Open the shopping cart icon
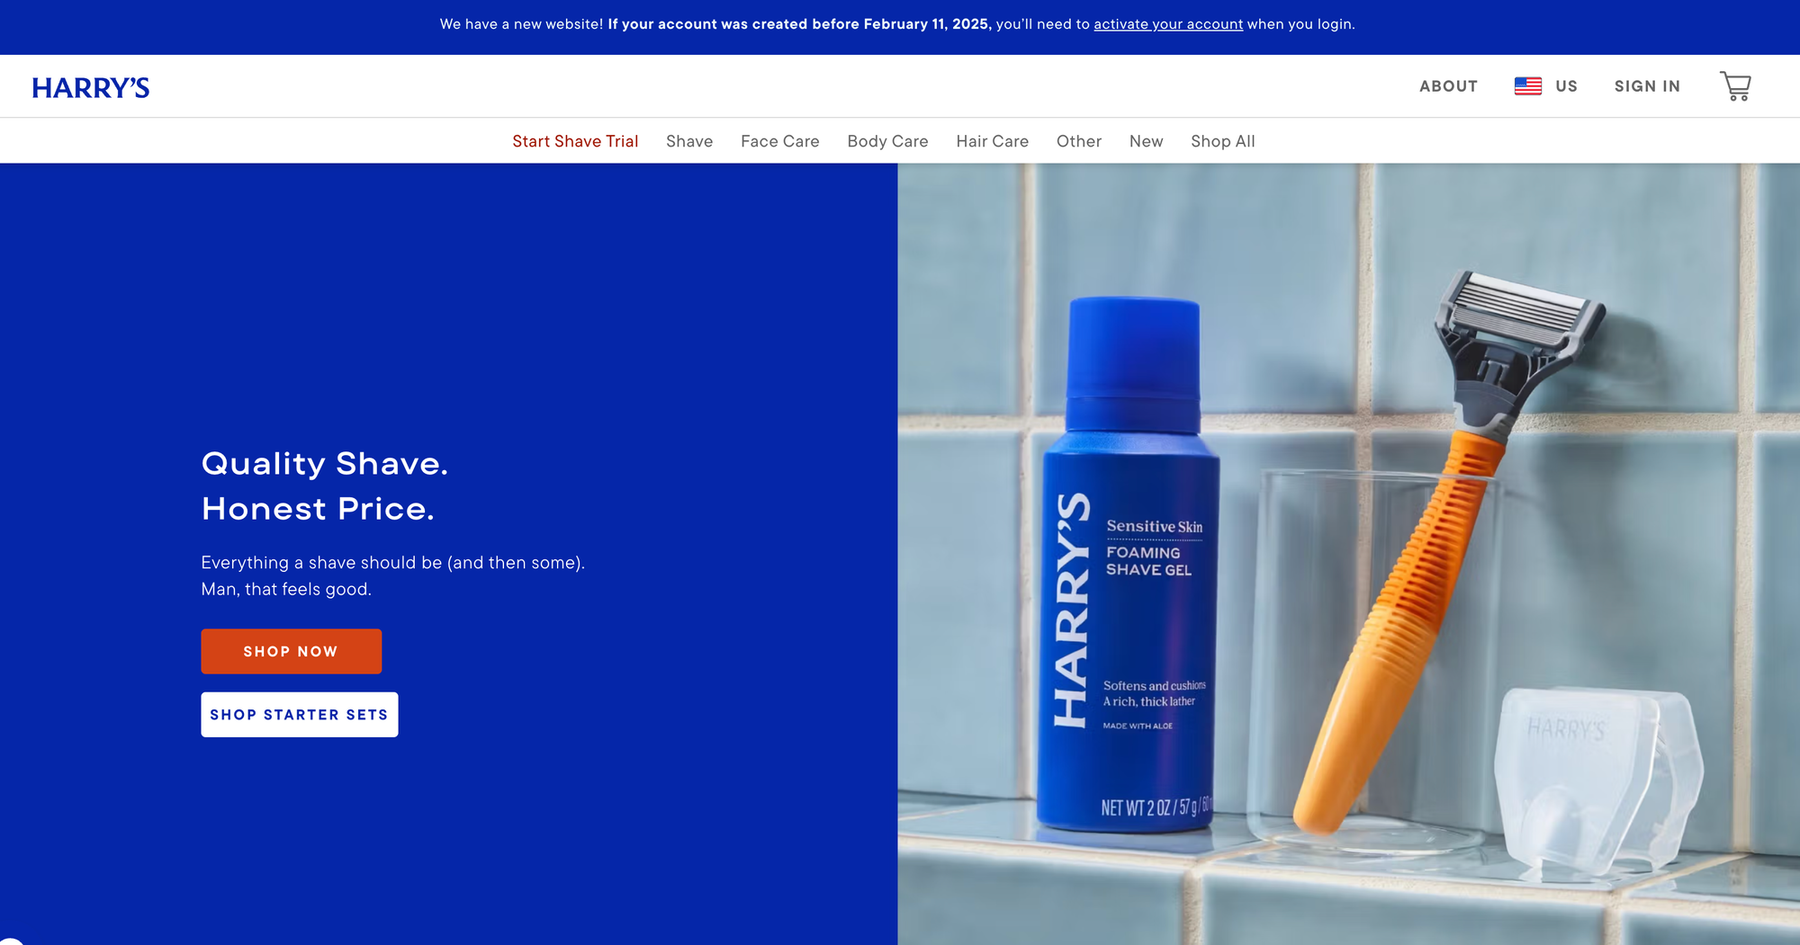This screenshot has height=945, width=1800. click(x=1735, y=86)
